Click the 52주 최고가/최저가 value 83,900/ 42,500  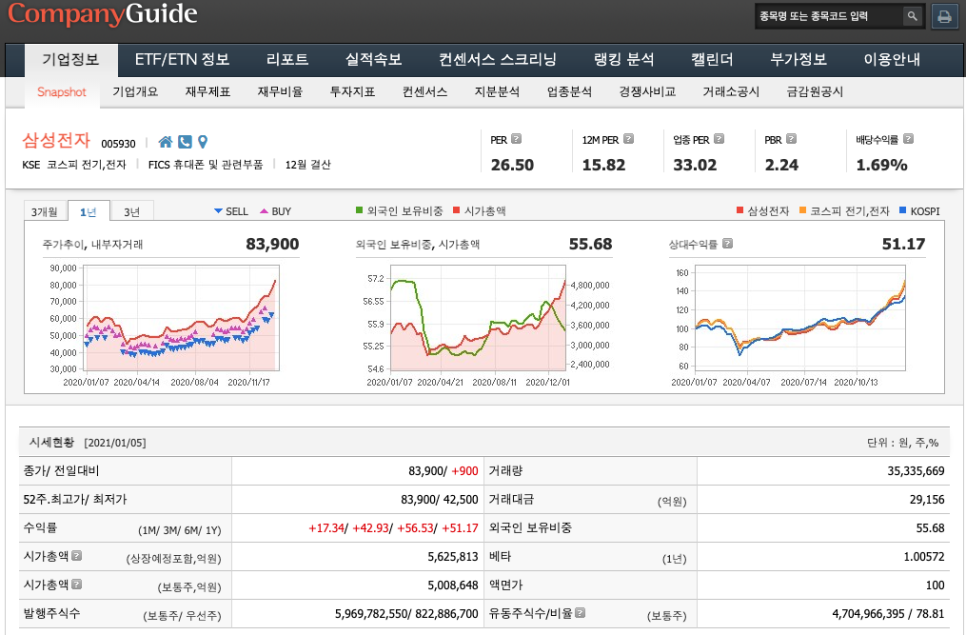point(439,500)
